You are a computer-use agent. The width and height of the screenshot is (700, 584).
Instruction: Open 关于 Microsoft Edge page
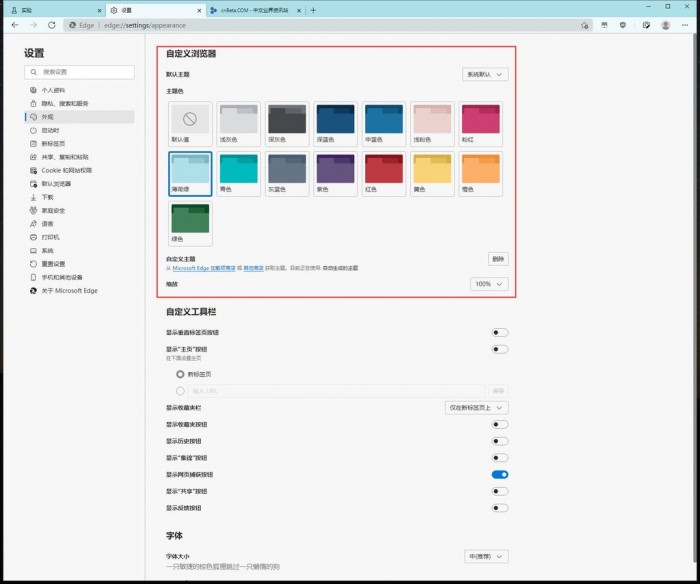point(69,290)
